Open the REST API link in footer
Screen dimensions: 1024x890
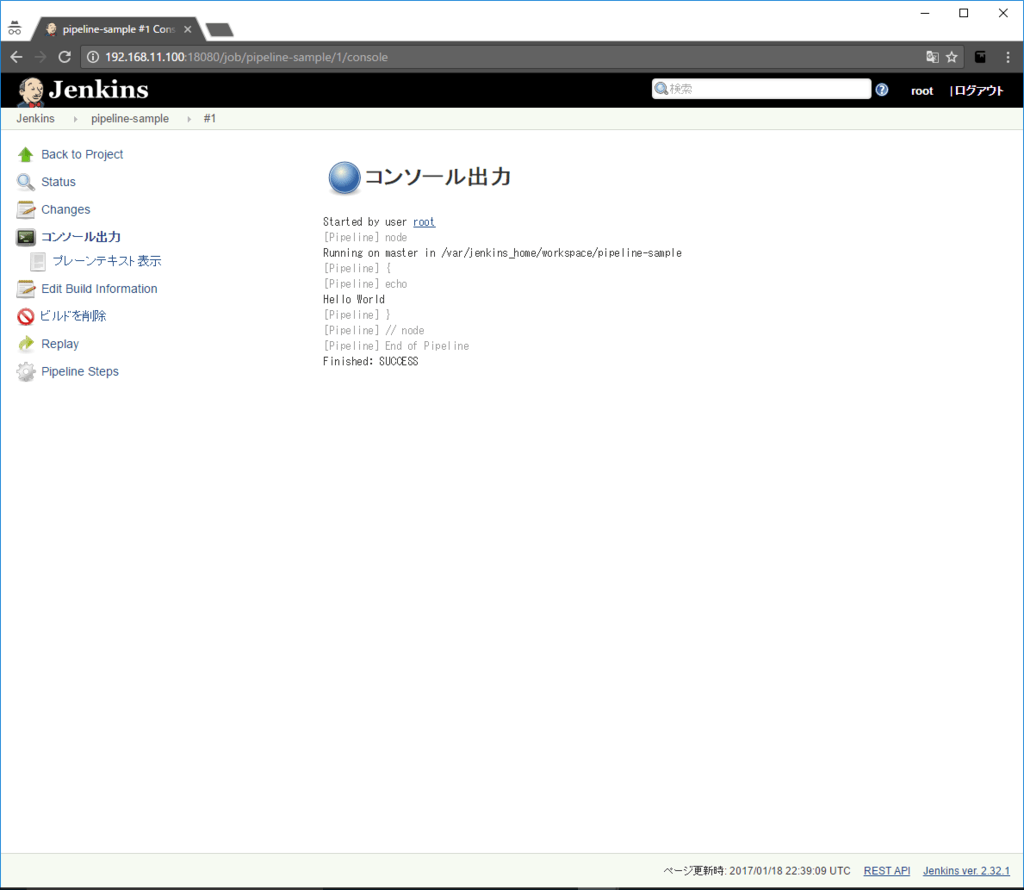tap(886, 871)
